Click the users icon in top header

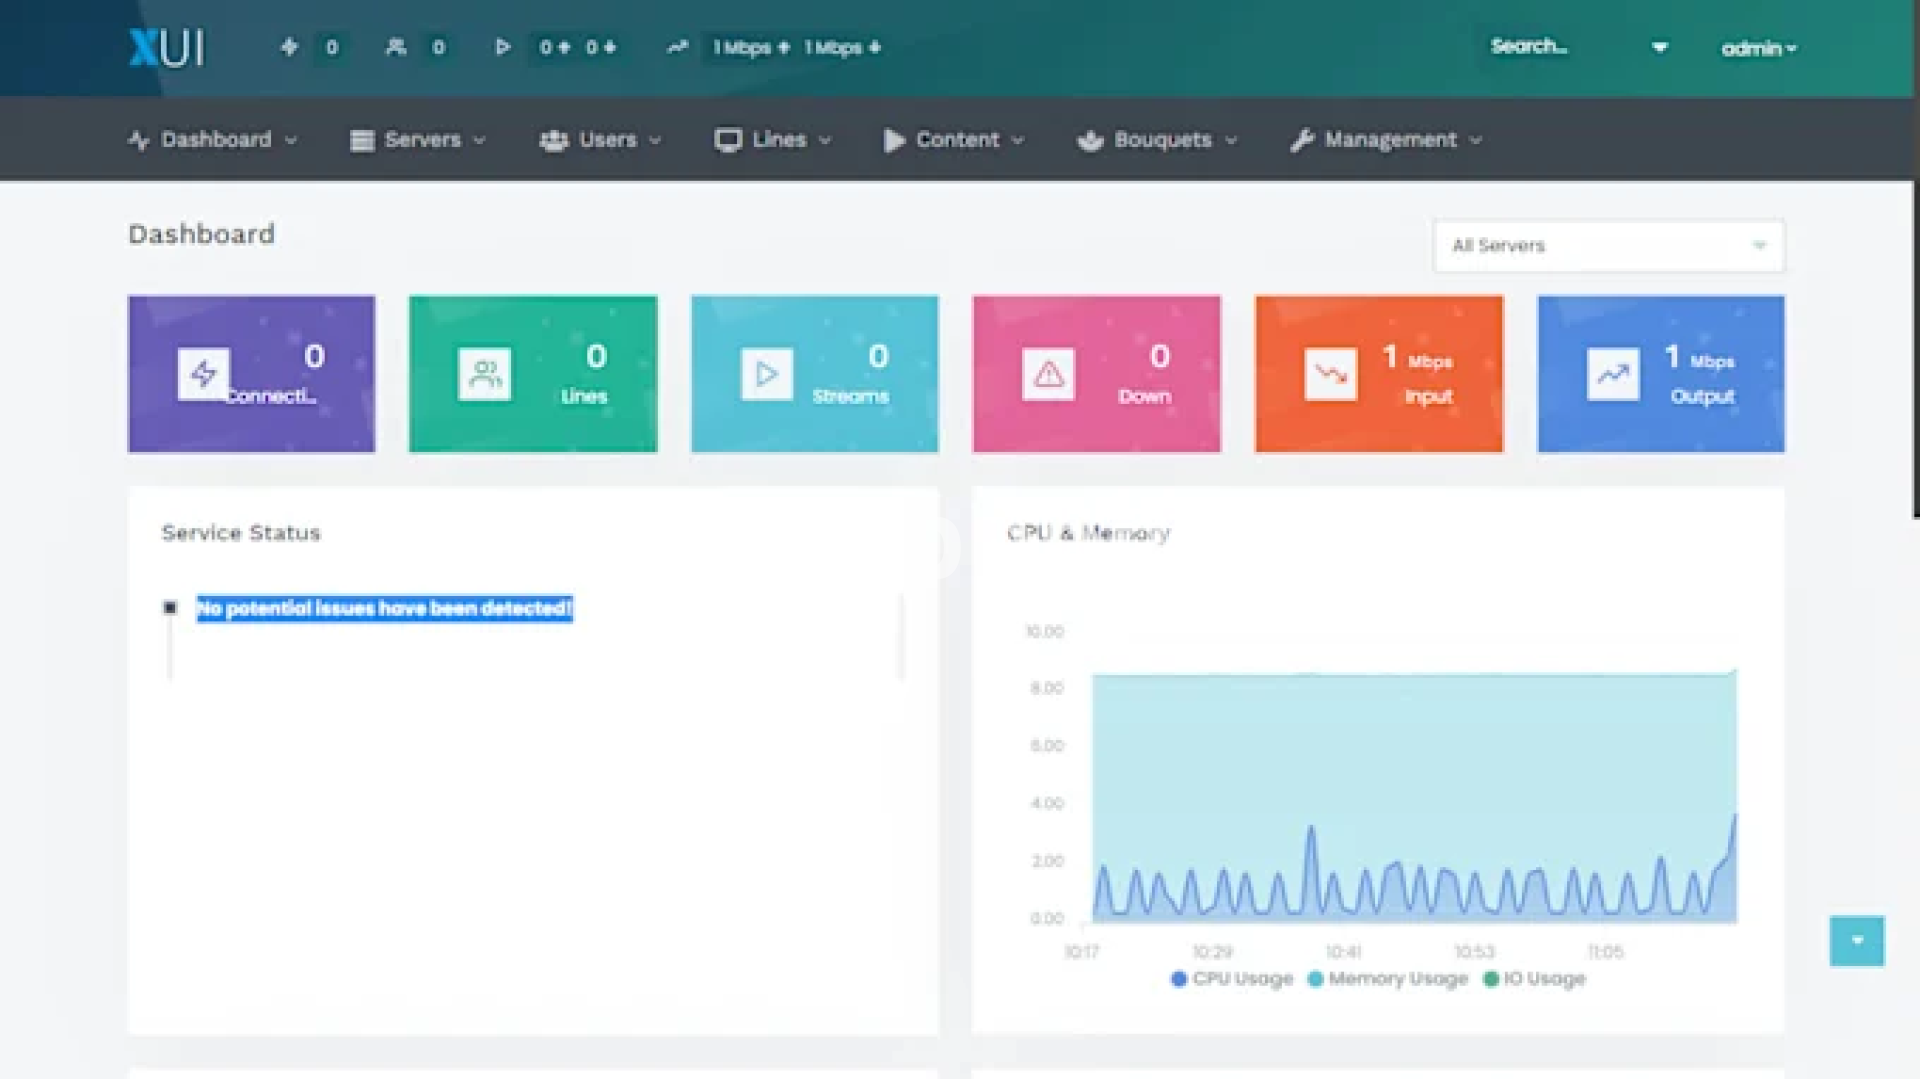[x=396, y=47]
